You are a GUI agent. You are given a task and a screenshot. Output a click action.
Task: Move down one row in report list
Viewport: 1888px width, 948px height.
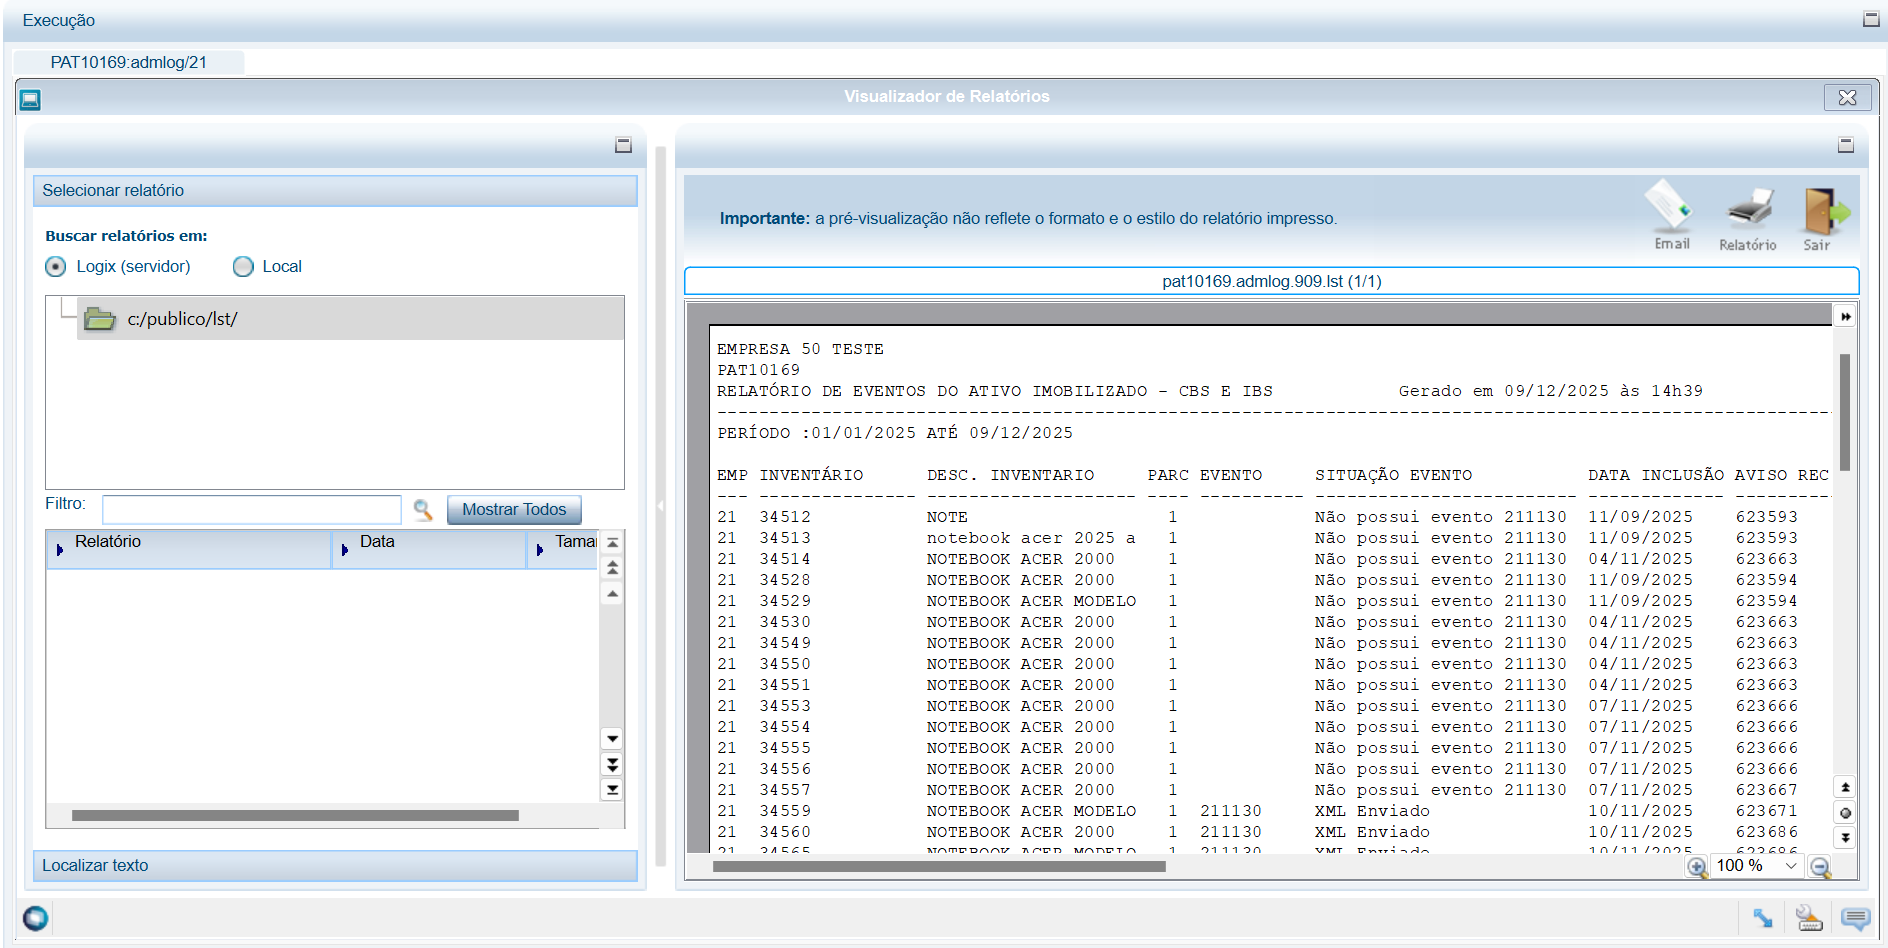pos(613,739)
